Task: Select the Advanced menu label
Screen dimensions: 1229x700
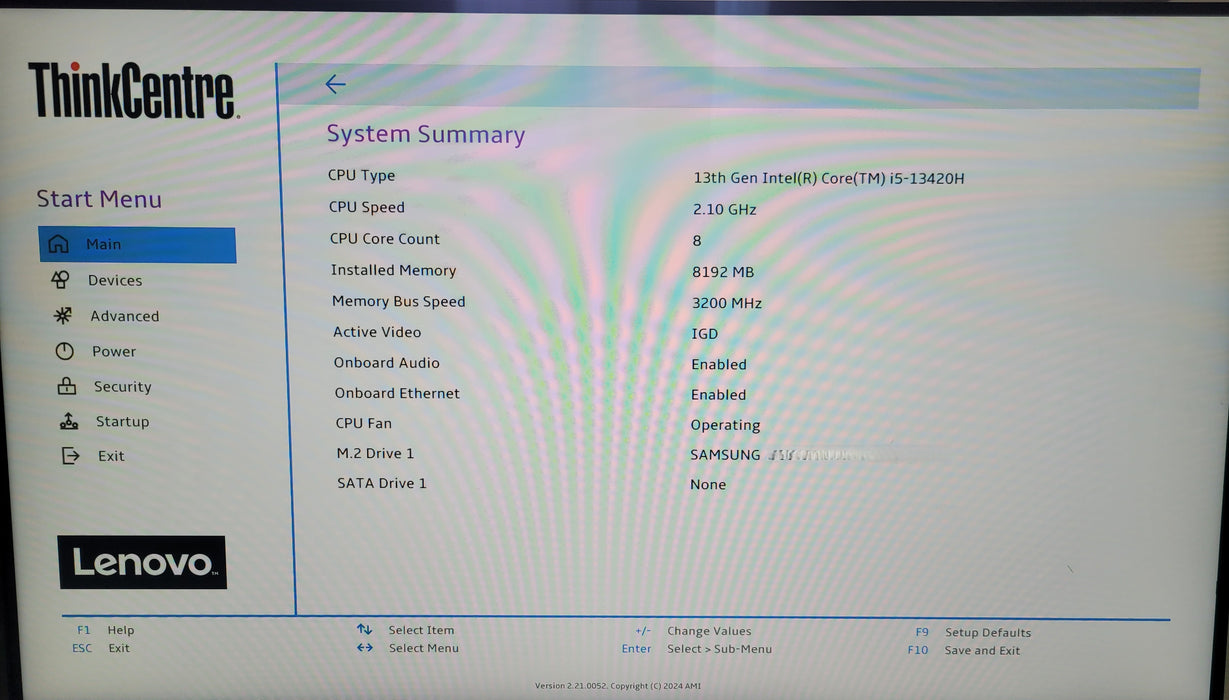Action: pyautogui.click(x=125, y=316)
